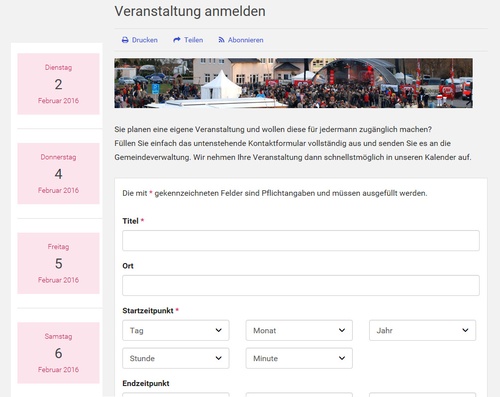Open the Stunde hour dropdown
This screenshot has width=500, height=397.
click(176, 358)
